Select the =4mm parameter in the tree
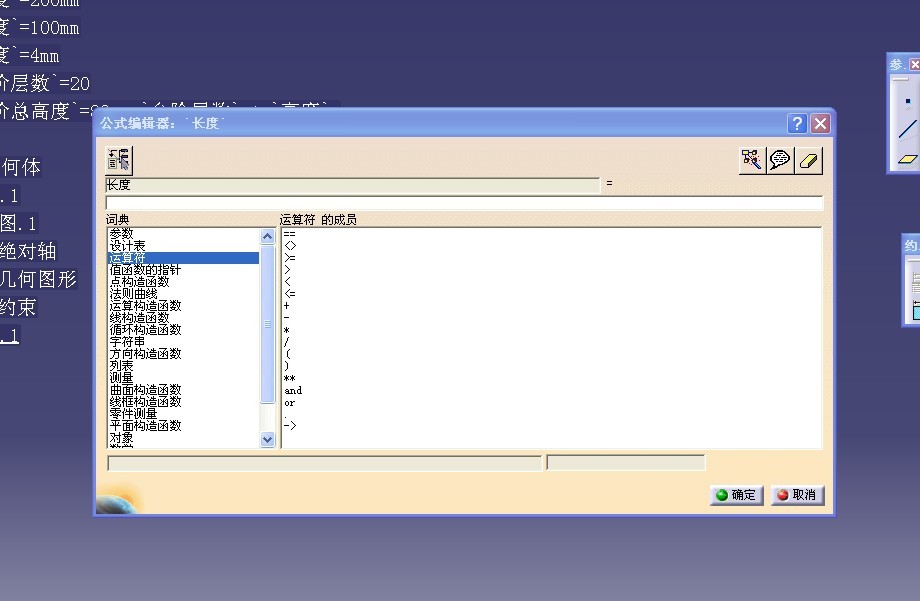Image resolution: width=920 pixels, height=601 pixels. [x=29, y=55]
